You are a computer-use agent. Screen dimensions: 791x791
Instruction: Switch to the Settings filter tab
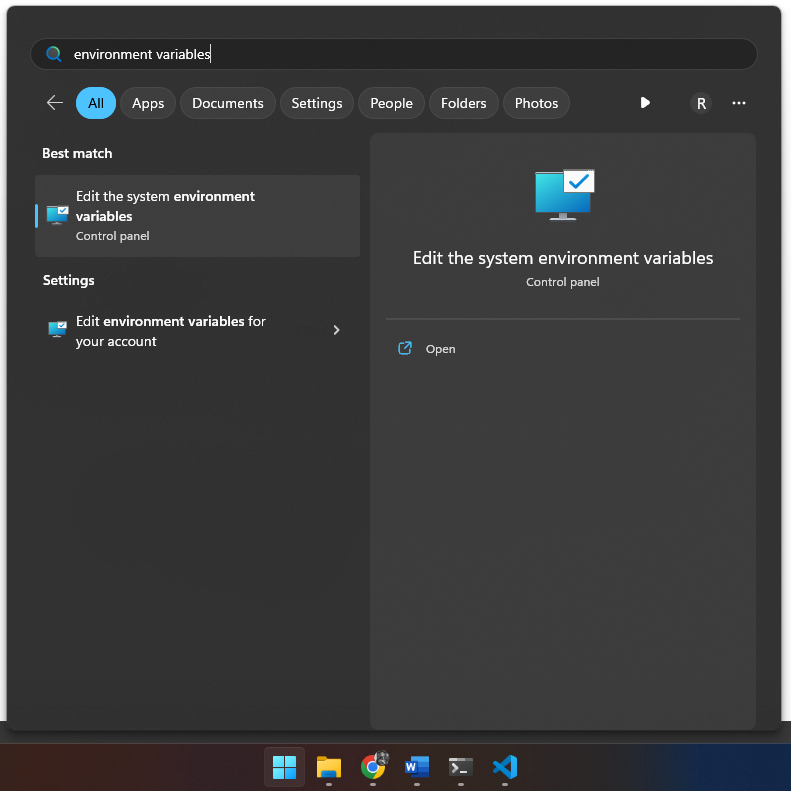pos(317,103)
